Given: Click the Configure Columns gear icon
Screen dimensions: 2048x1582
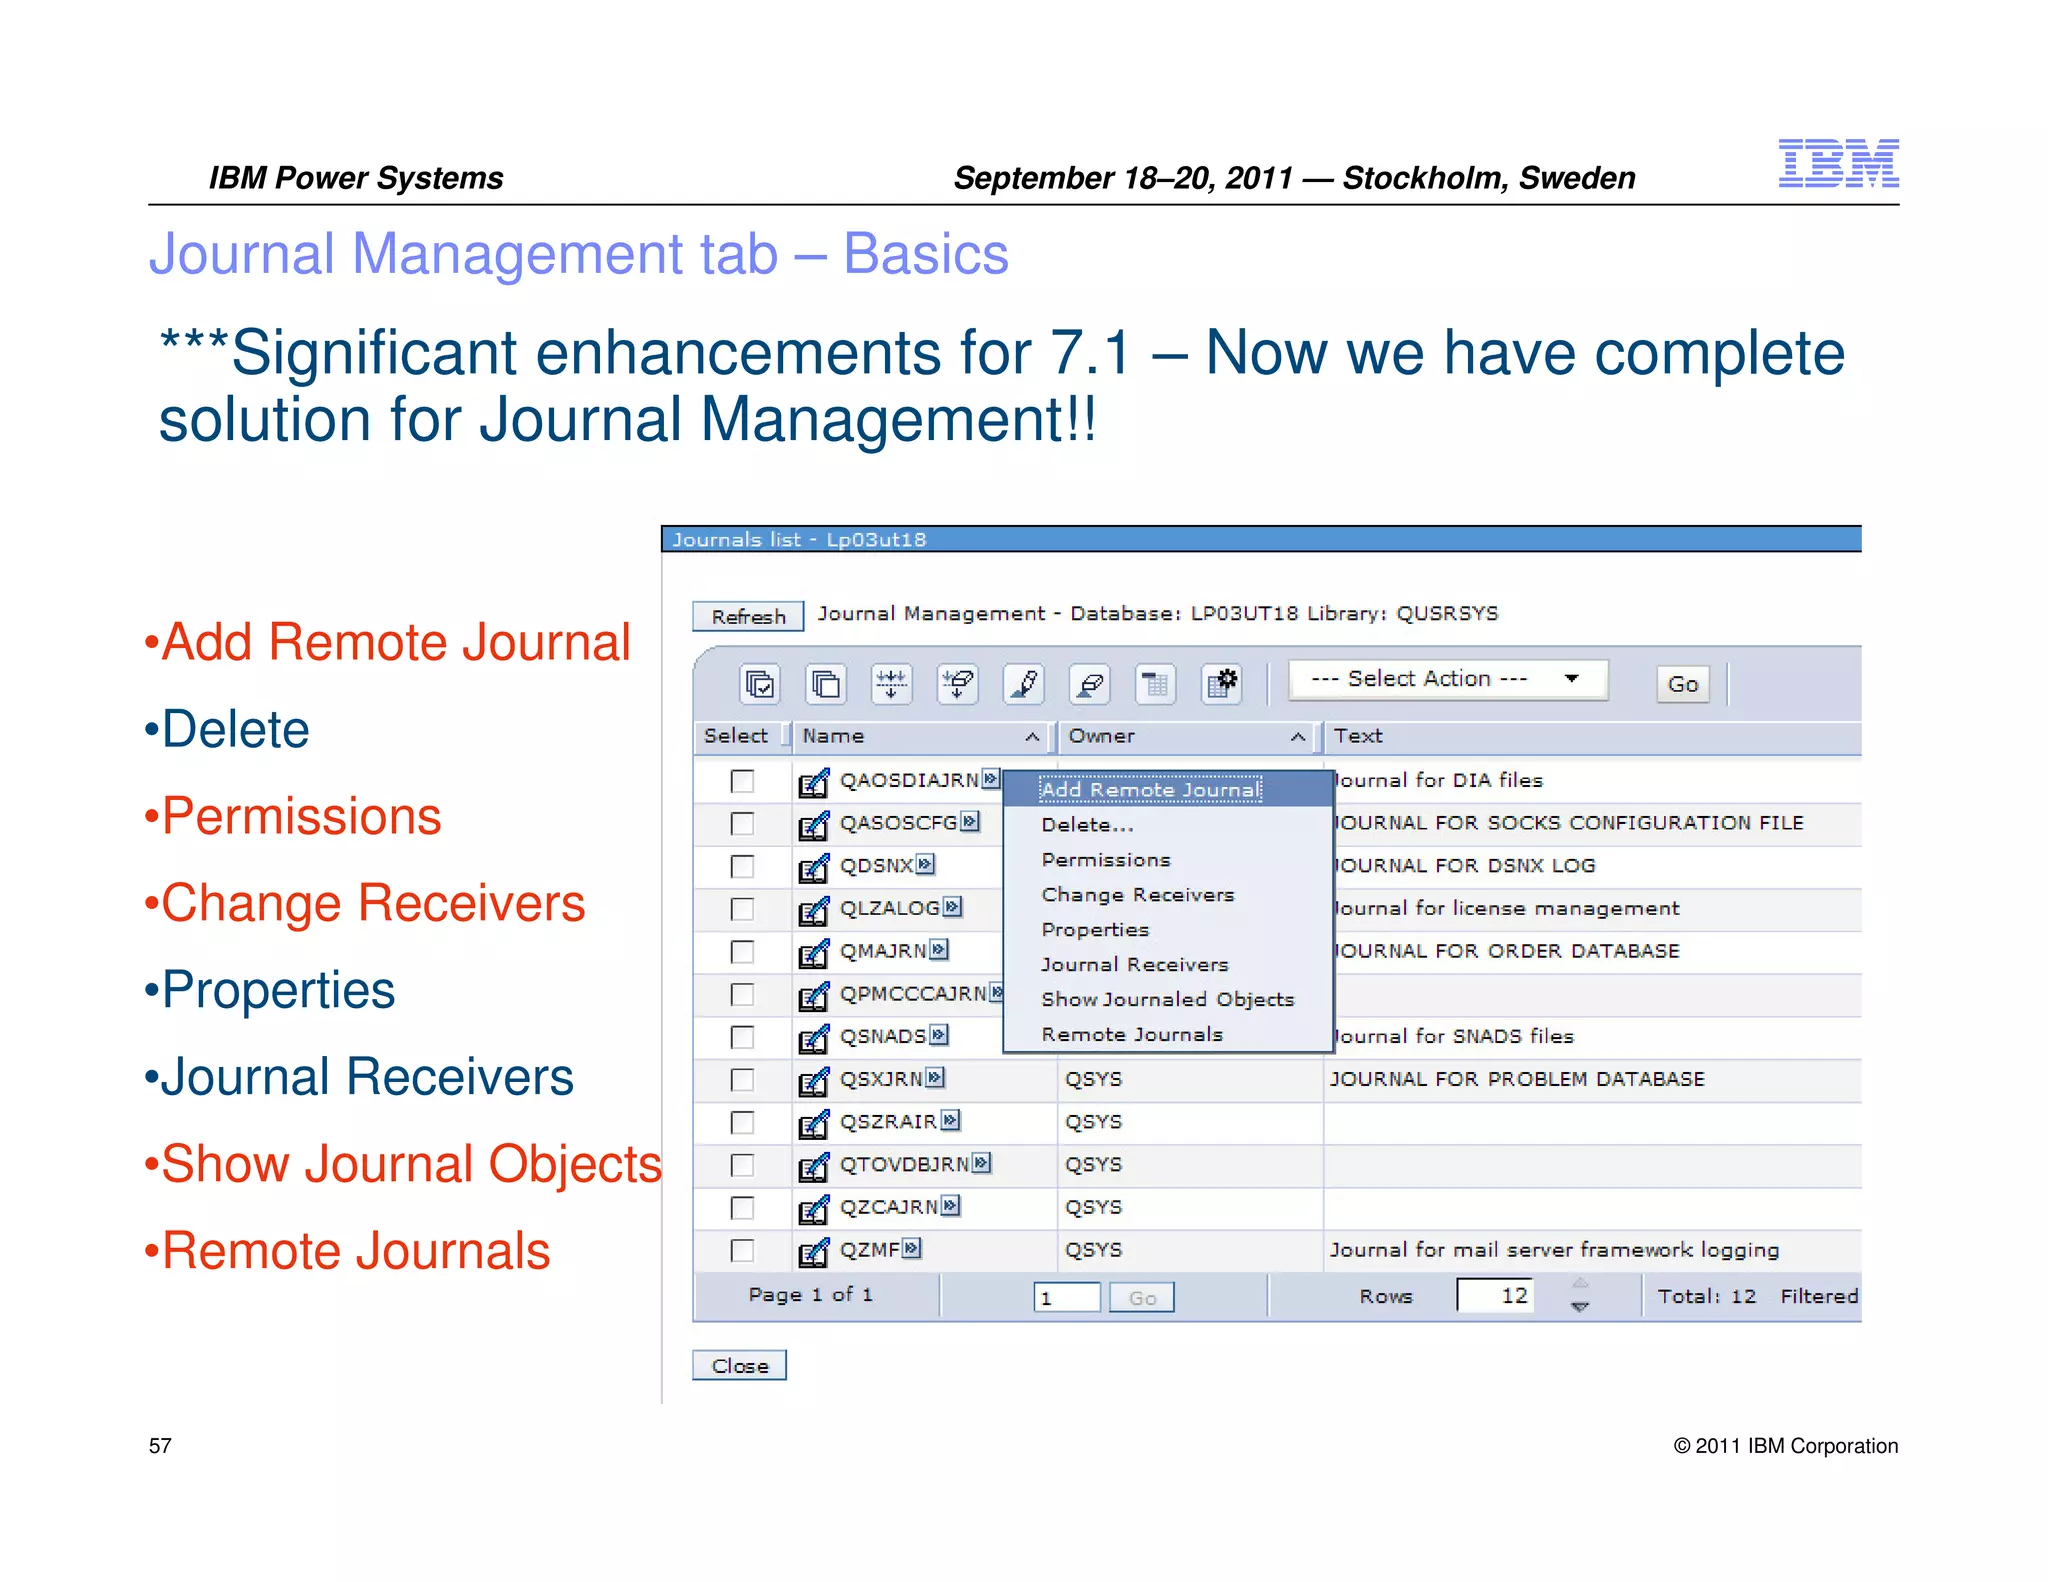Looking at the screenshot, I should [x=1222, y=684].
